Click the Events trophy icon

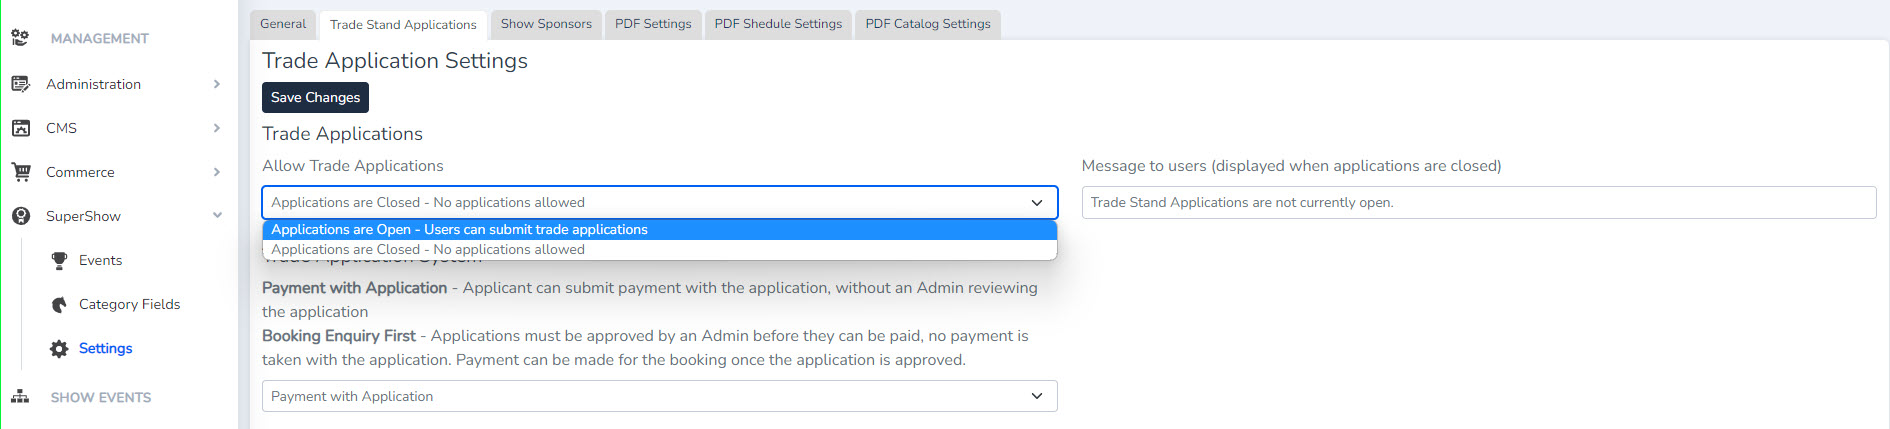click(x=59, y=260)
